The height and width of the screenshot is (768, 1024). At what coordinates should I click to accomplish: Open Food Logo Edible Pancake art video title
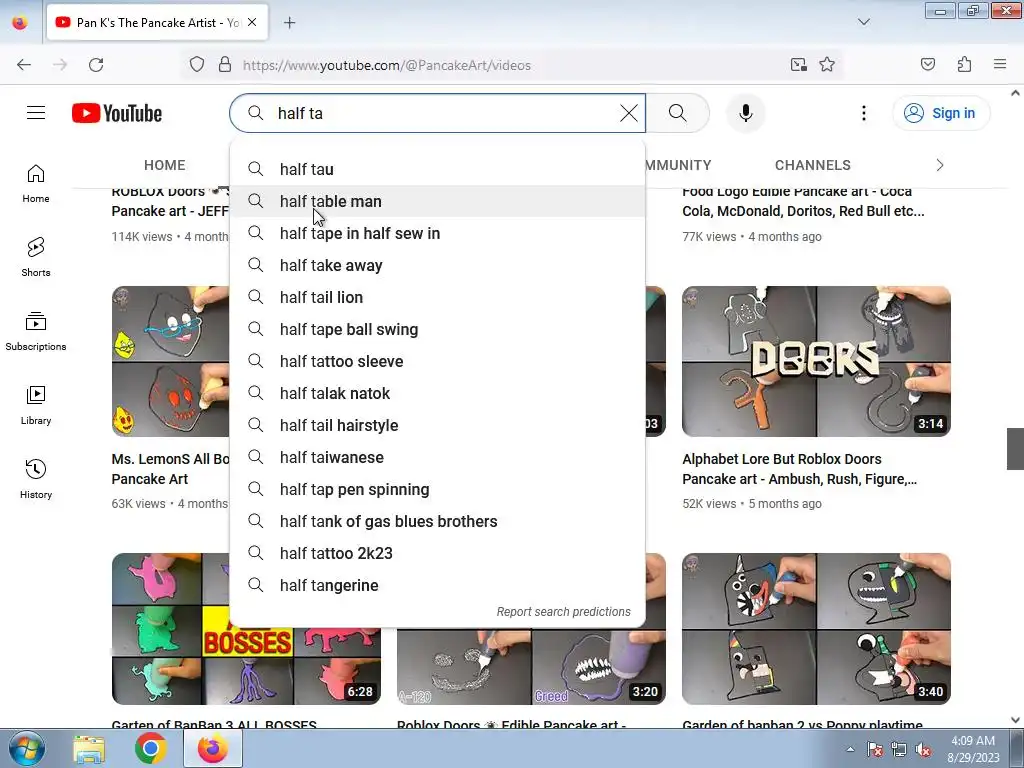pyautogui.click(x=803, y=201)
